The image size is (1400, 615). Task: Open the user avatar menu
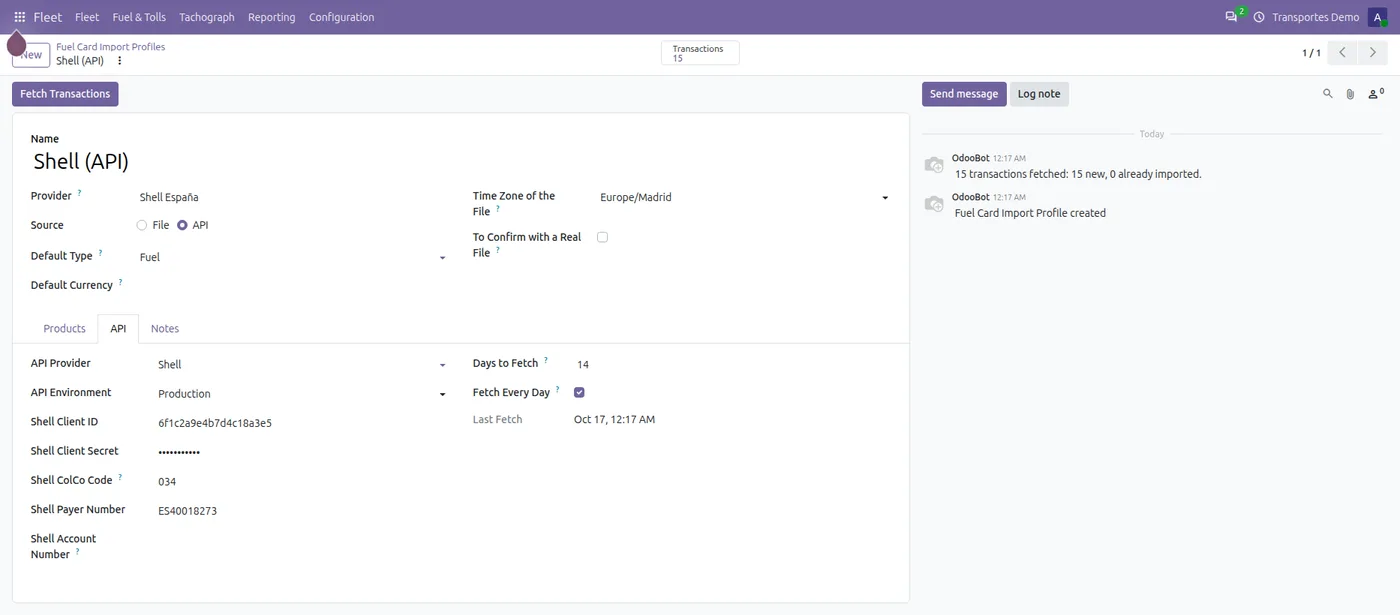(1378, 17)
